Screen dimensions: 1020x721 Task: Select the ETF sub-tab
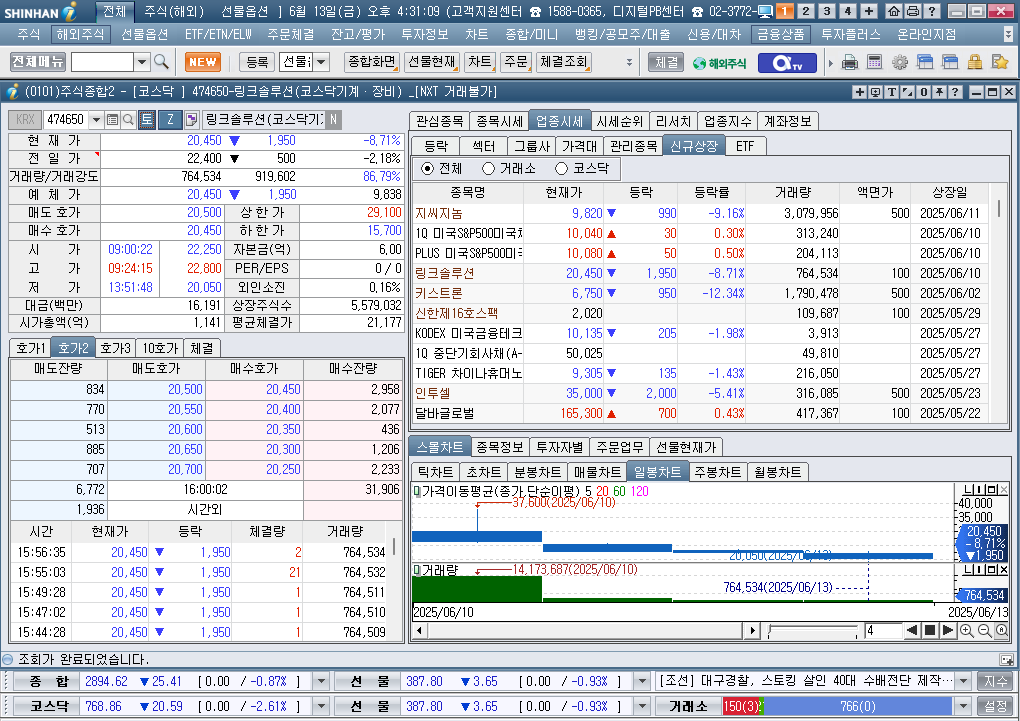coord(745,146)
